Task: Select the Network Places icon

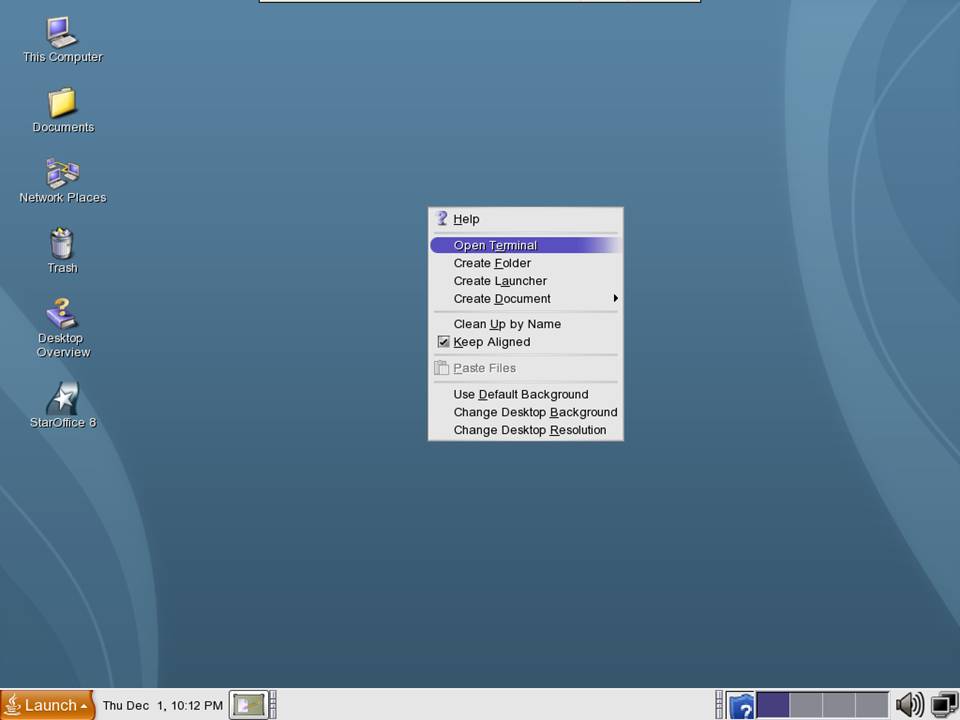Action: 62,181
